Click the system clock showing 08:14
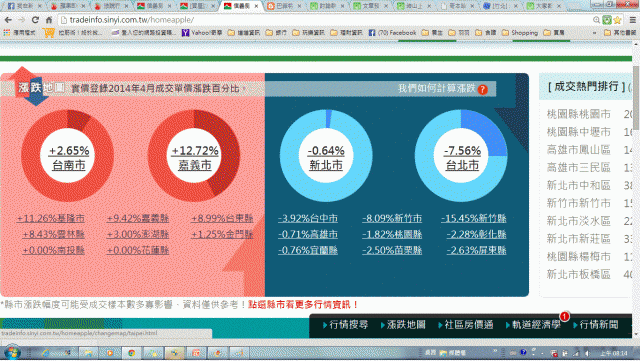Screen dimensions: 640x361 tap(613, 353)
